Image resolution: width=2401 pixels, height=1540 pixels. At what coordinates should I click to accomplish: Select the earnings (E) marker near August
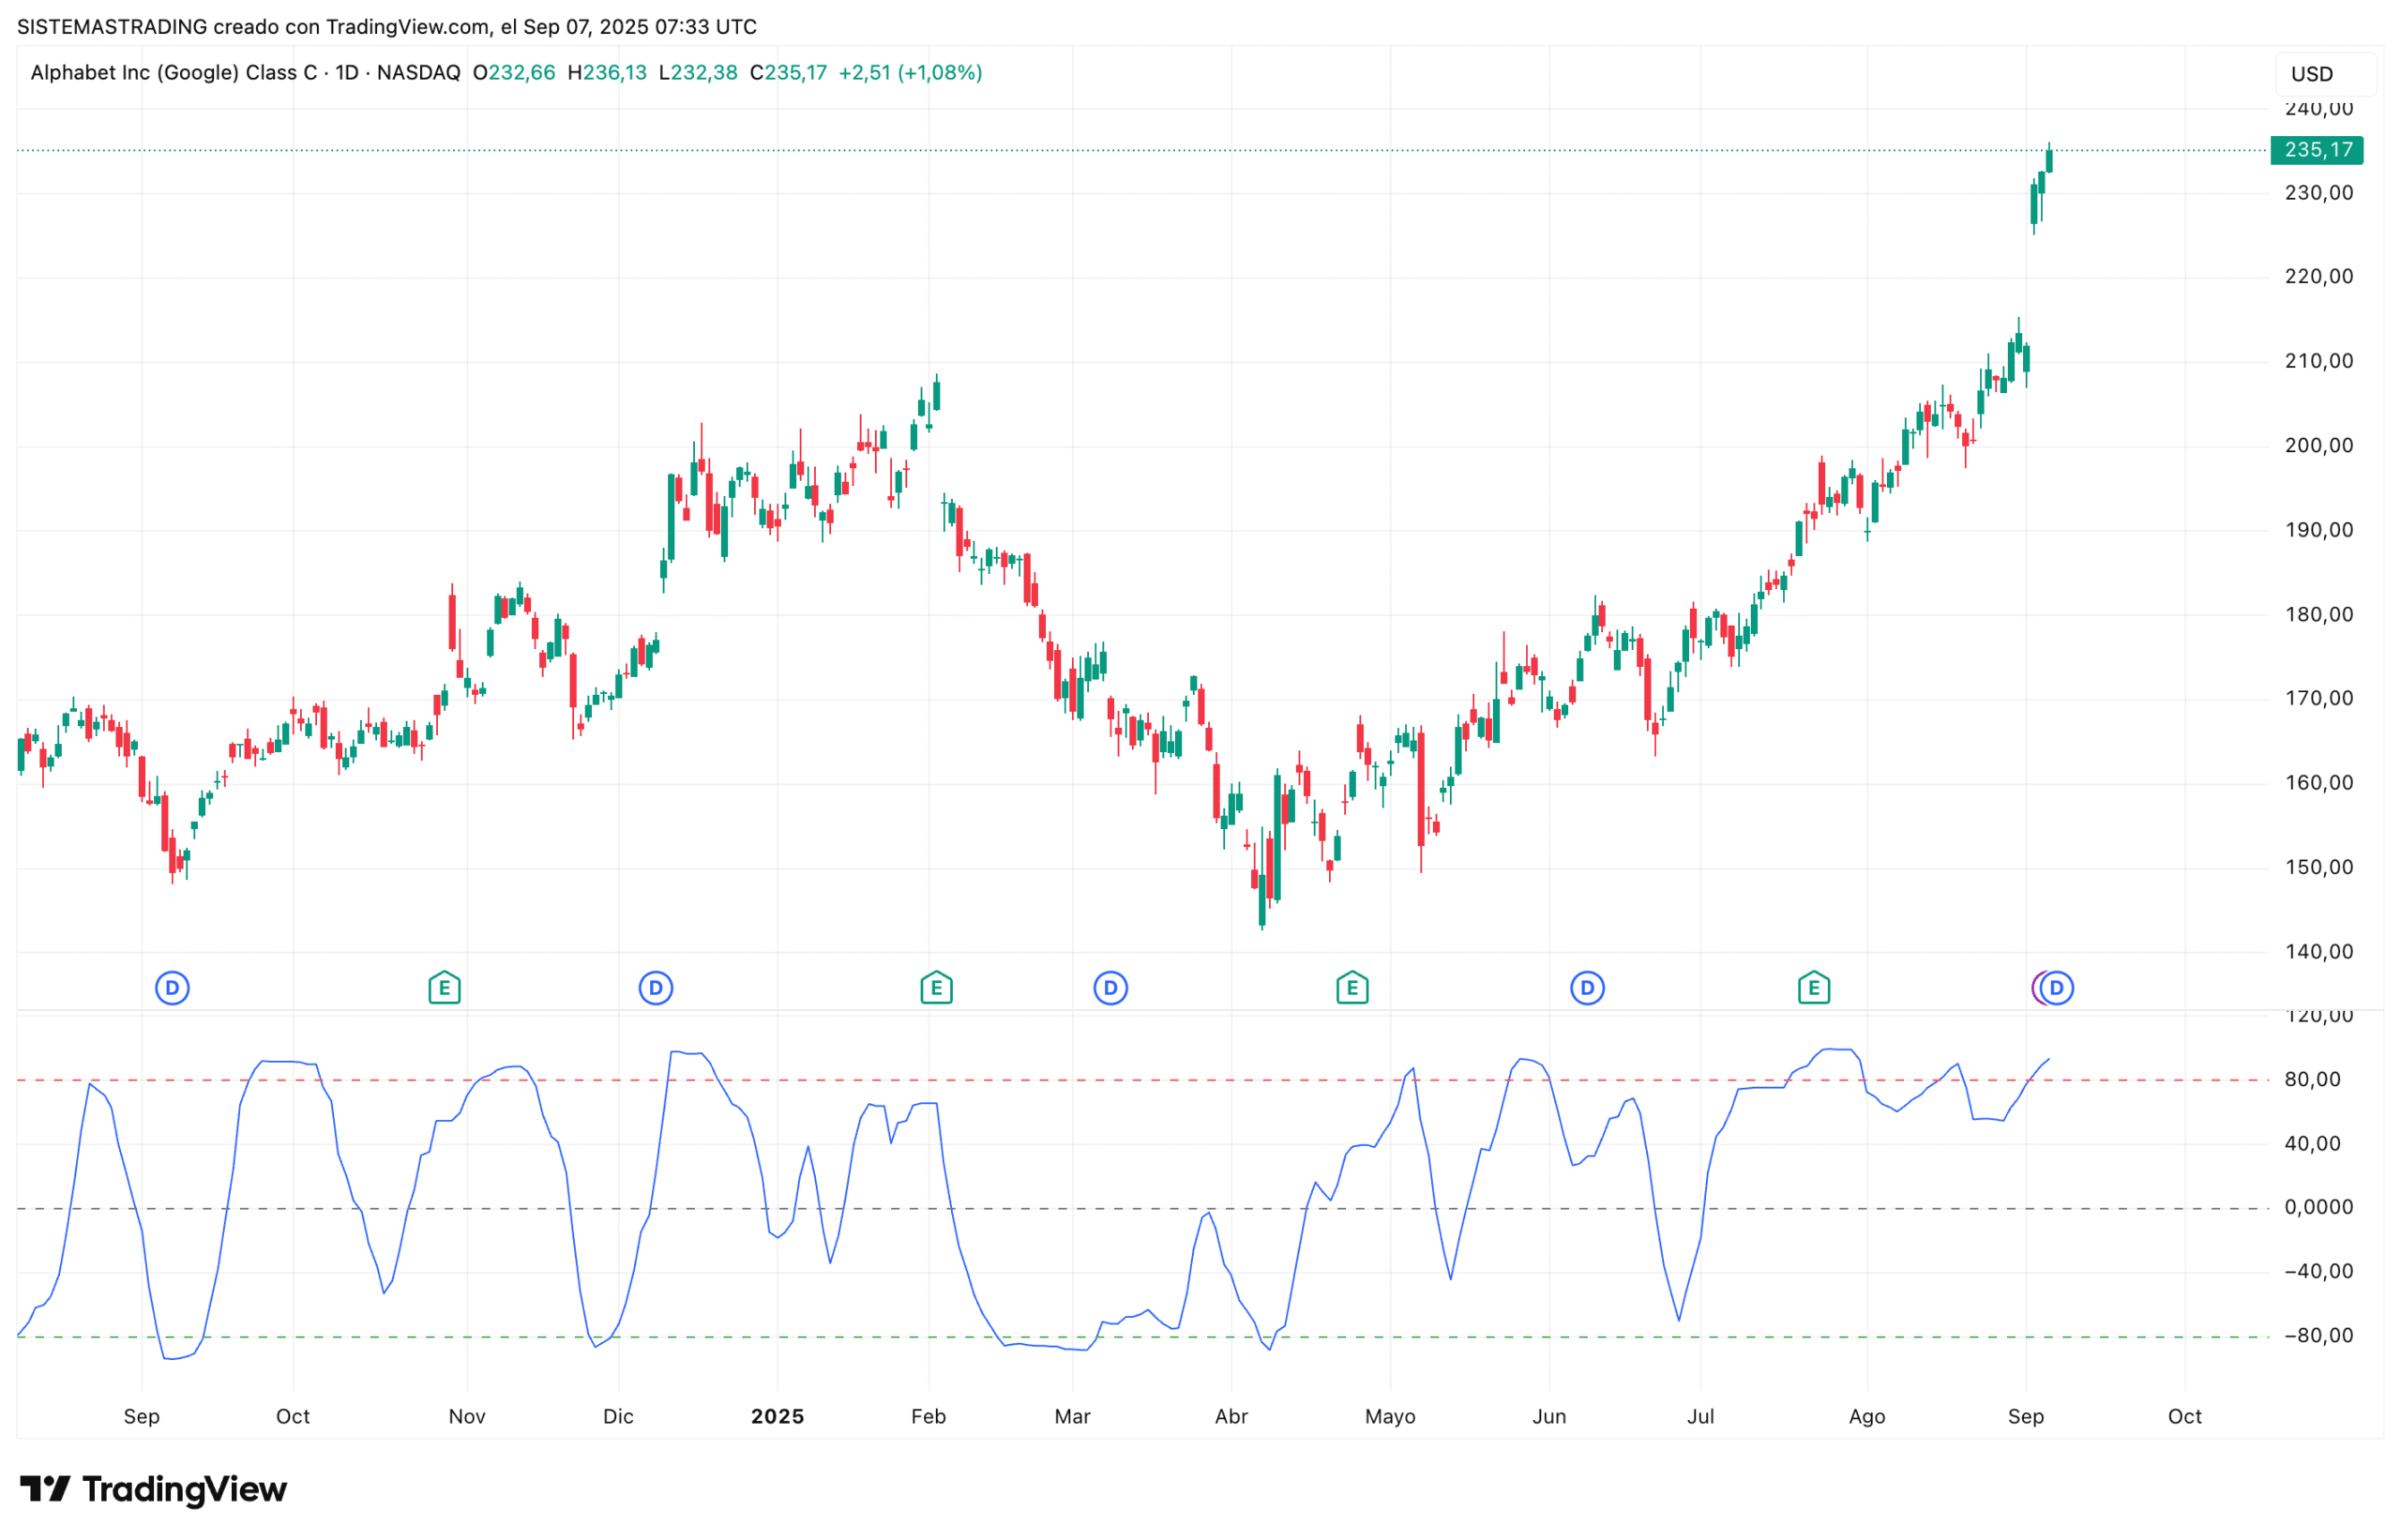point(1815,987)
